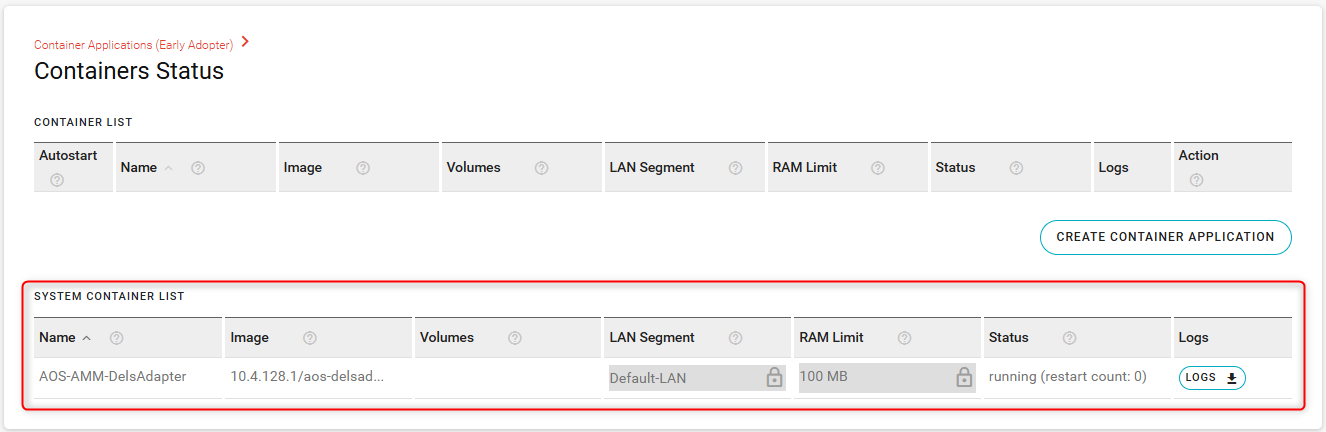
Task: Click lock icon in Default-LAN field
Action: tap(773, 377)
